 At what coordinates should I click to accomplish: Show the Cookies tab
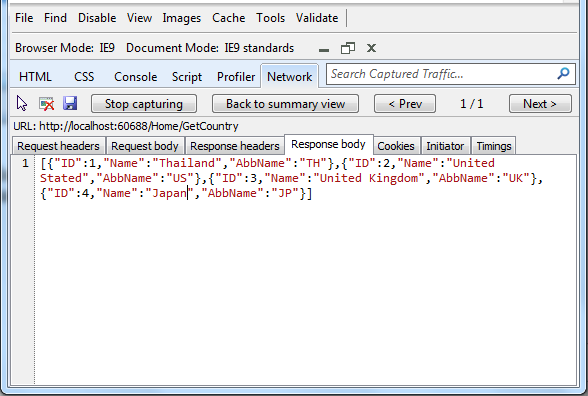click(x=396, y=146)
